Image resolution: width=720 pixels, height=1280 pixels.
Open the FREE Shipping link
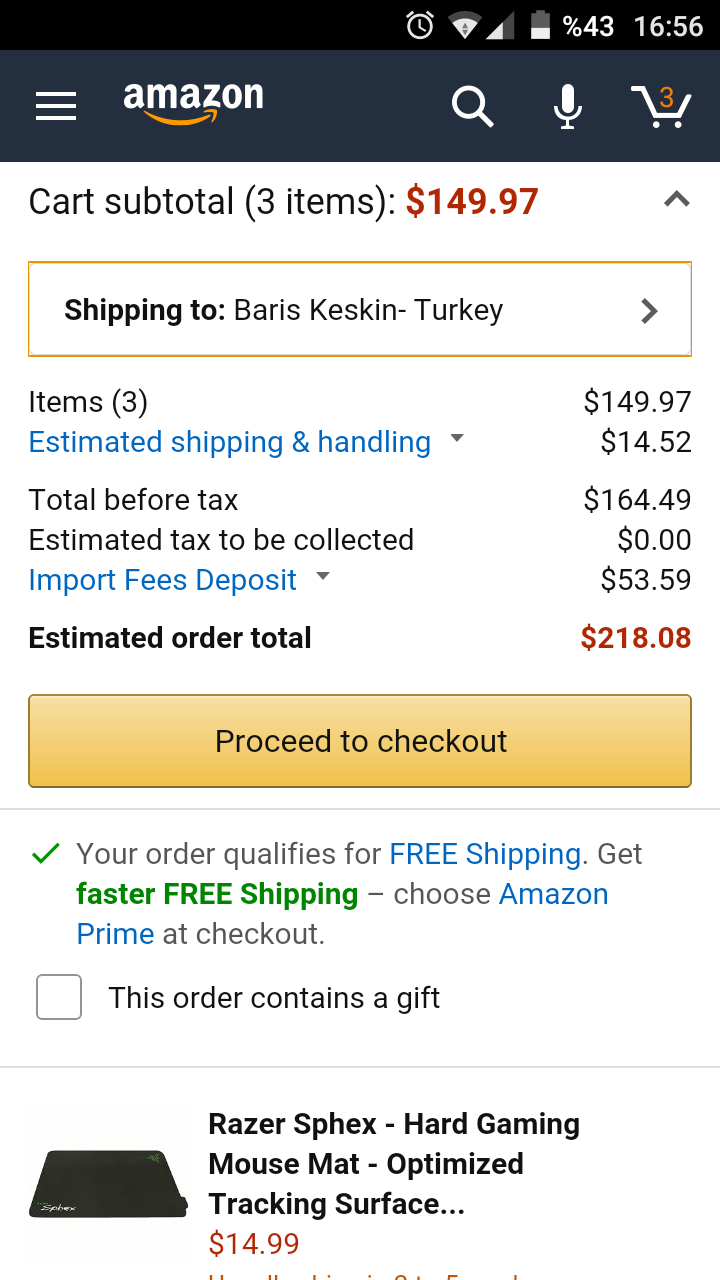click(x=485, y=854)
